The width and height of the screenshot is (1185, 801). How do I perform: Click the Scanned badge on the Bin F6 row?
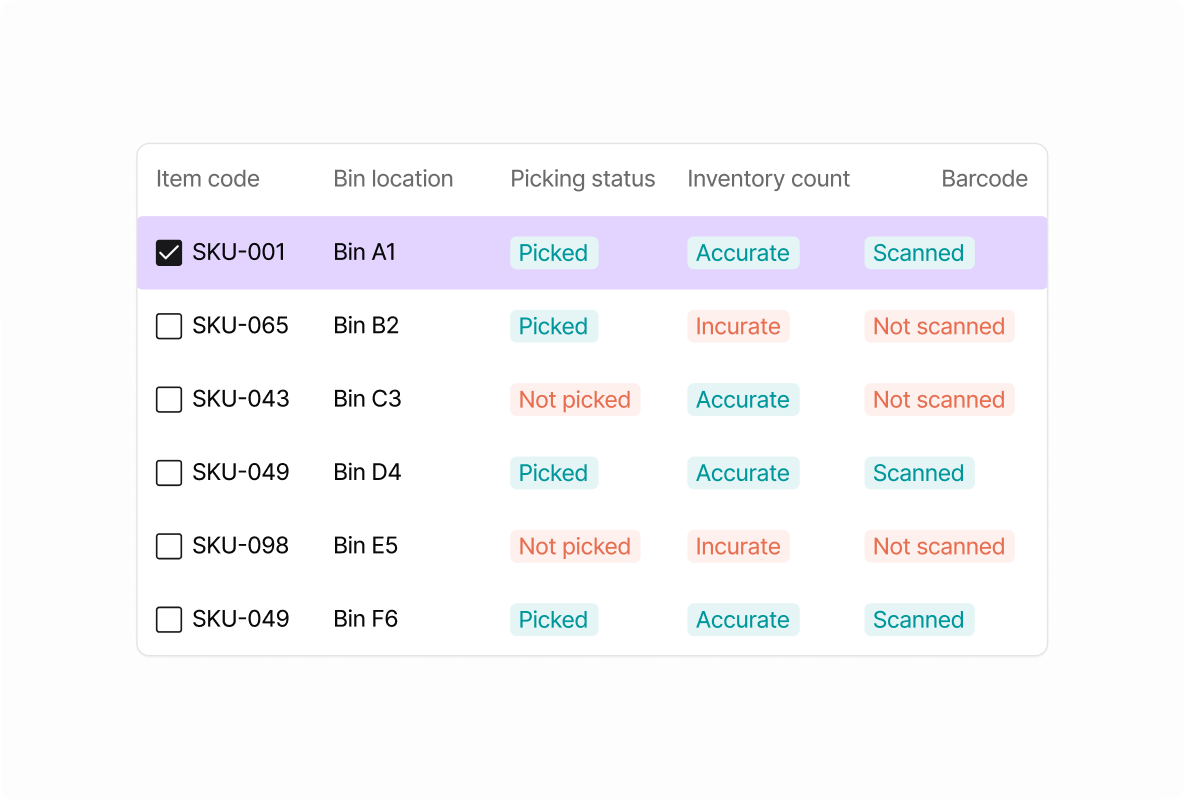[x=919, y=619]
